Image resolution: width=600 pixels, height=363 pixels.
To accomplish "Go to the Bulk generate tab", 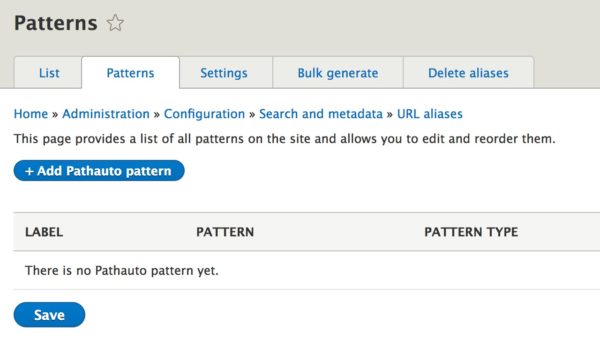I will pyautogui.click(x=338, y=73).
